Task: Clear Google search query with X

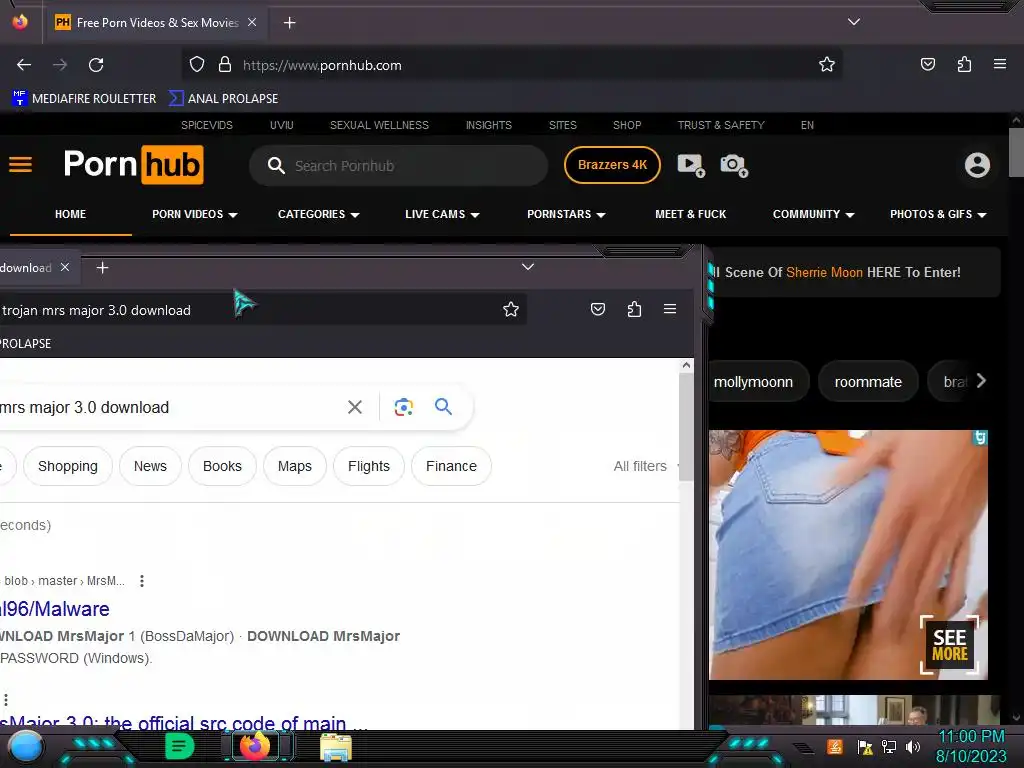Action: tap(355, 407)
